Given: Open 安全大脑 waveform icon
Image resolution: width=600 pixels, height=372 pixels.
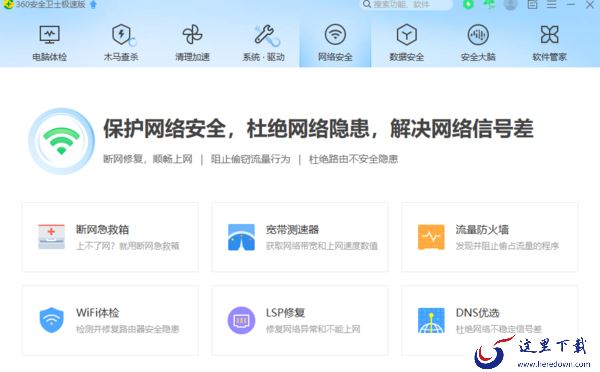Looking at the screenshot, I should click(478, 35).
